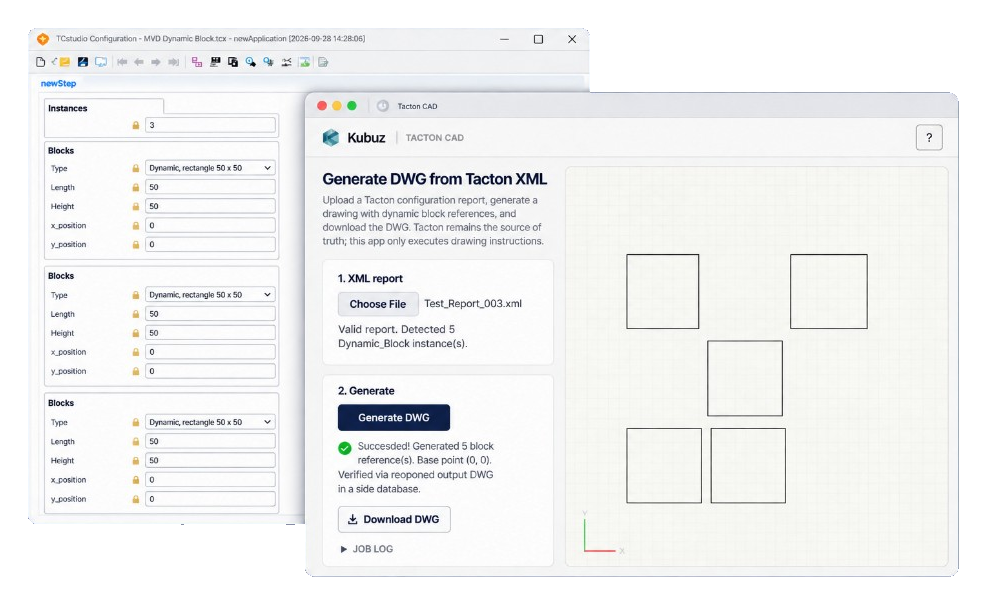Click the Height field in third Blocks group
The height and width of the screenshot is (605, 987).
click(210, 460)
